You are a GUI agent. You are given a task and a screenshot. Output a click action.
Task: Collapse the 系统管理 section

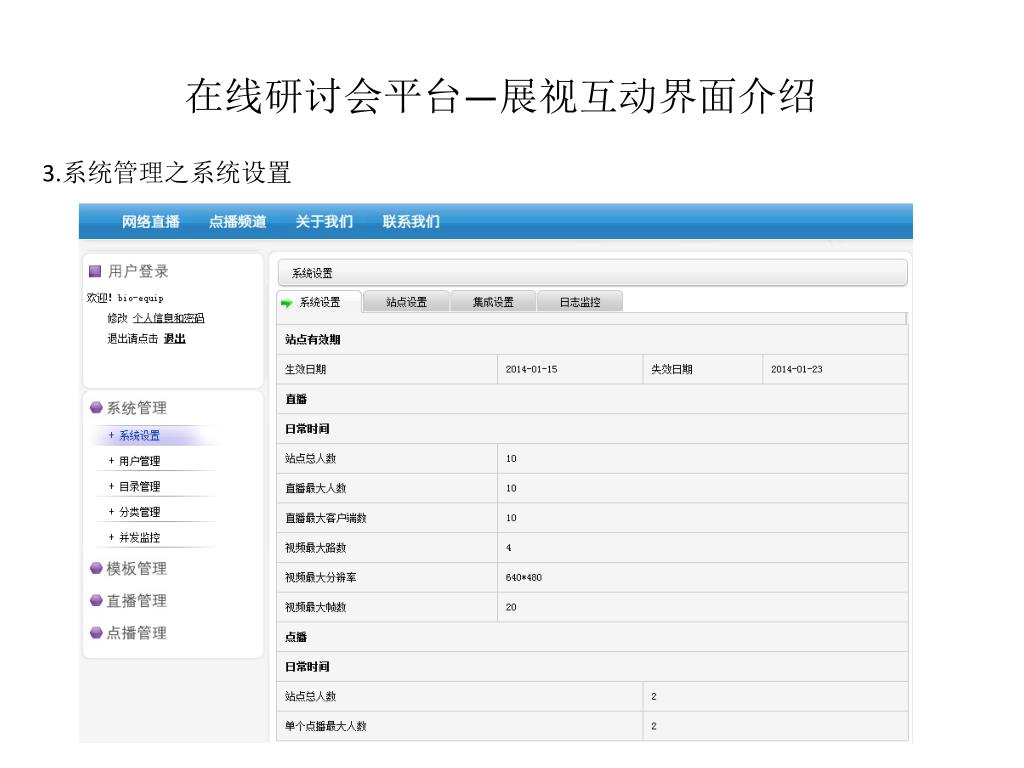tap(136, 408)
